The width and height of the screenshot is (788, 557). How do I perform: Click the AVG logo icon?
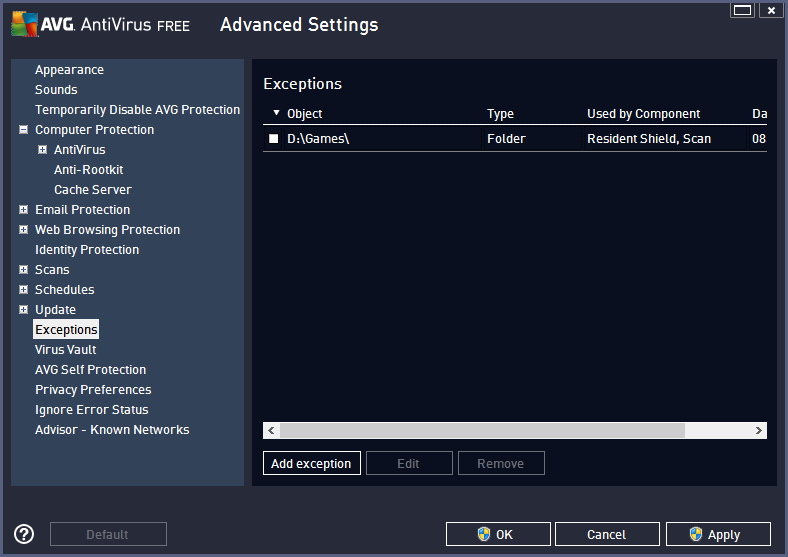click(25, 24)
